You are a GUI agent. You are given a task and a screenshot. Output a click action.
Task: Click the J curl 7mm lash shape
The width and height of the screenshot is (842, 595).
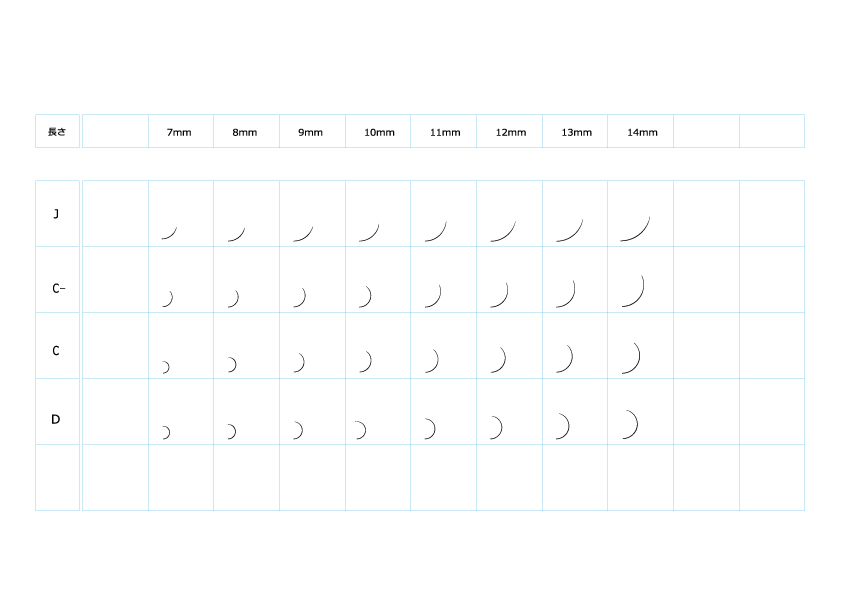[x=169, y=233]
